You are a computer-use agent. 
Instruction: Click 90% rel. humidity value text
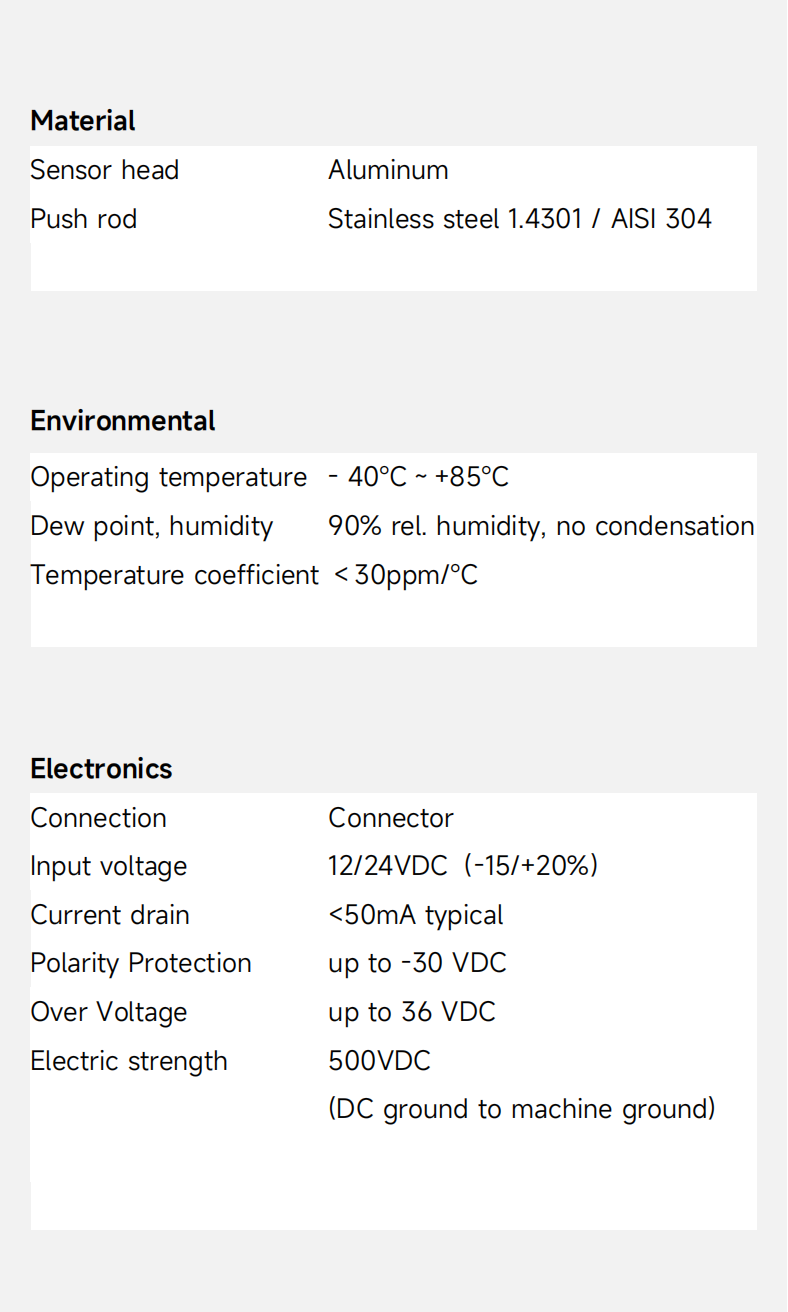coord(540,526)
